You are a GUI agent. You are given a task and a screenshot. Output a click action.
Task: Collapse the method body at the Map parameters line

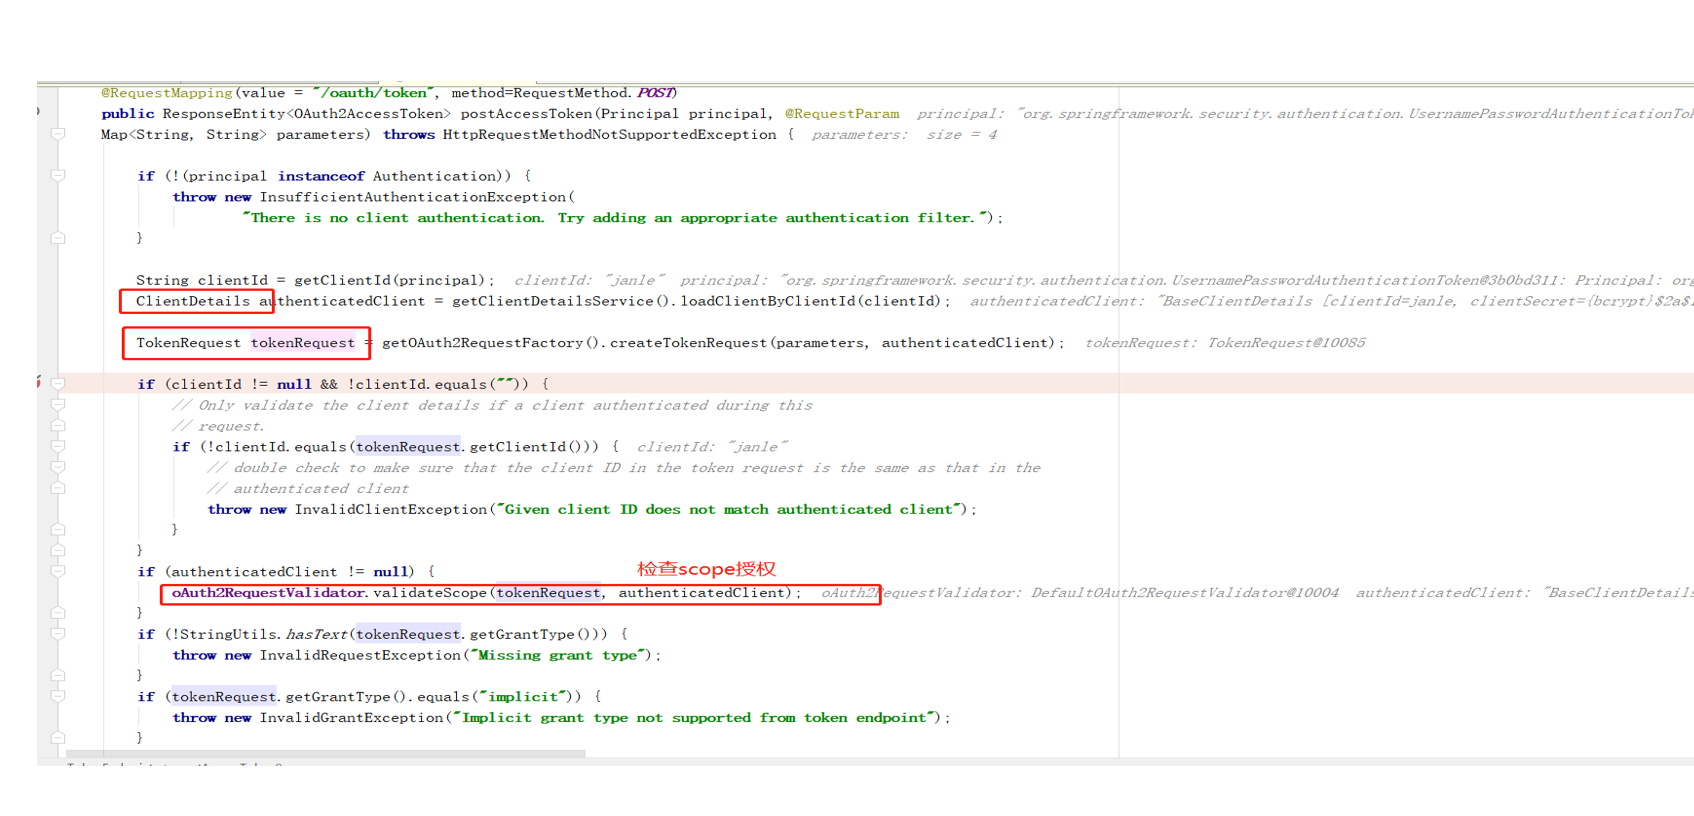coord(58,134)
